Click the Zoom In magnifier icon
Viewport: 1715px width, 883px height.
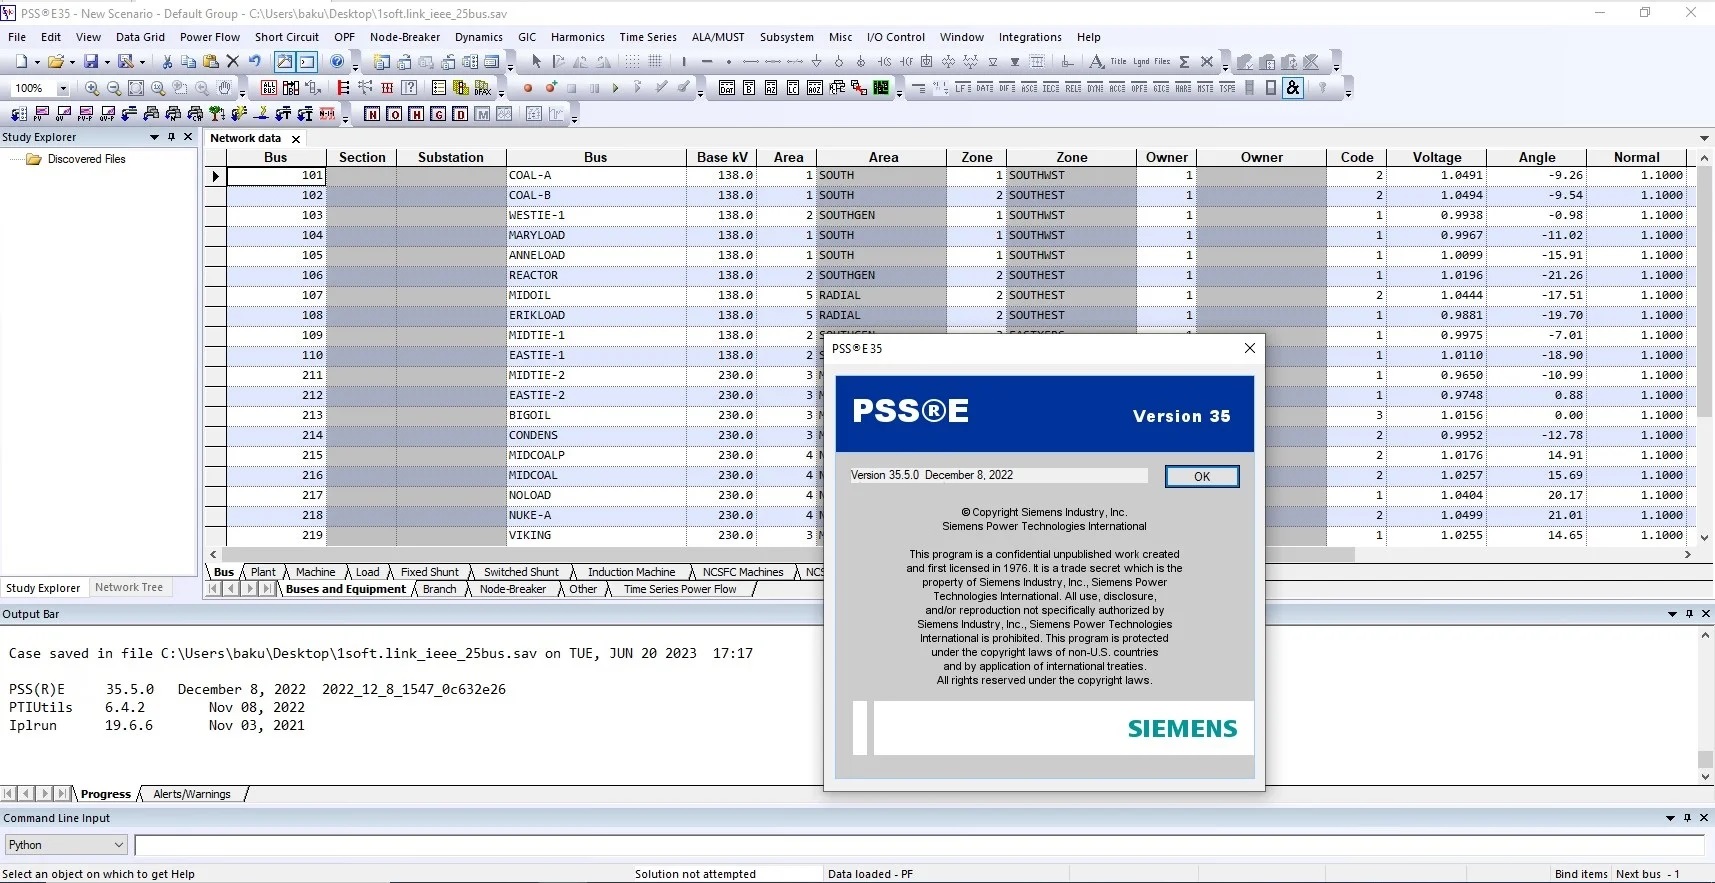[x=92, y=88]
